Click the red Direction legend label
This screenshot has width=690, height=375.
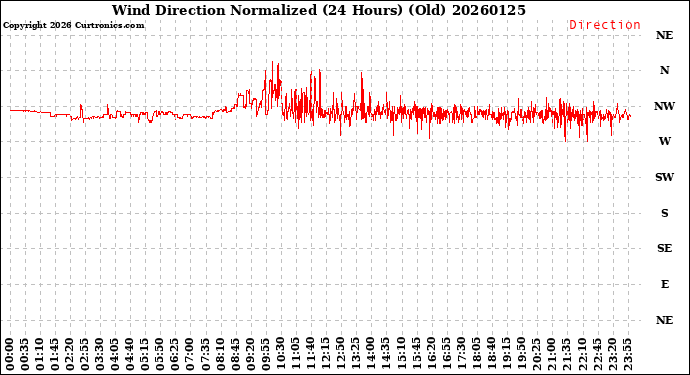coord(605,25)
